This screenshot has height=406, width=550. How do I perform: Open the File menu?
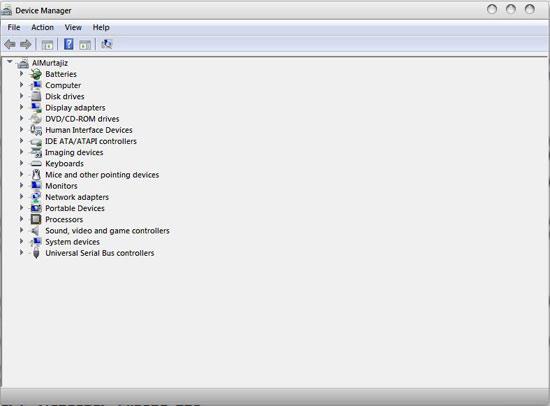pos(14,27)
